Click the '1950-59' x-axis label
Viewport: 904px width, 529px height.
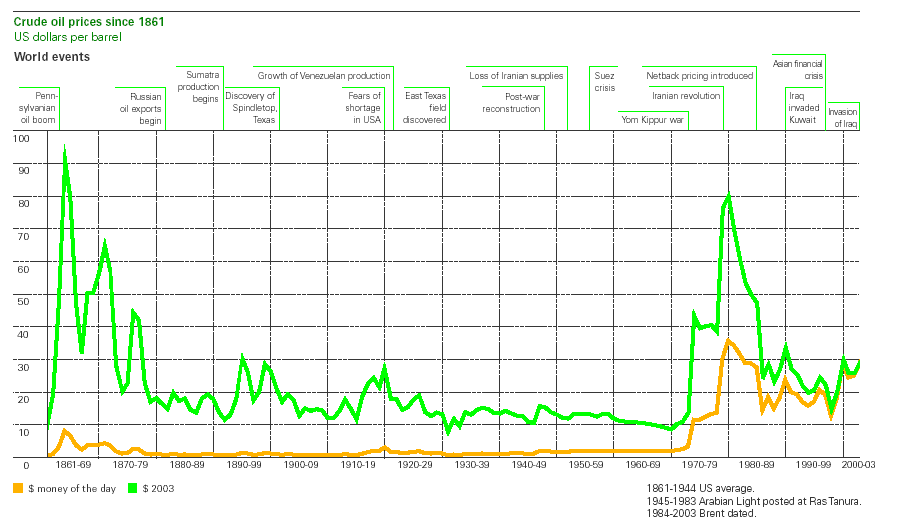[586, 464]
